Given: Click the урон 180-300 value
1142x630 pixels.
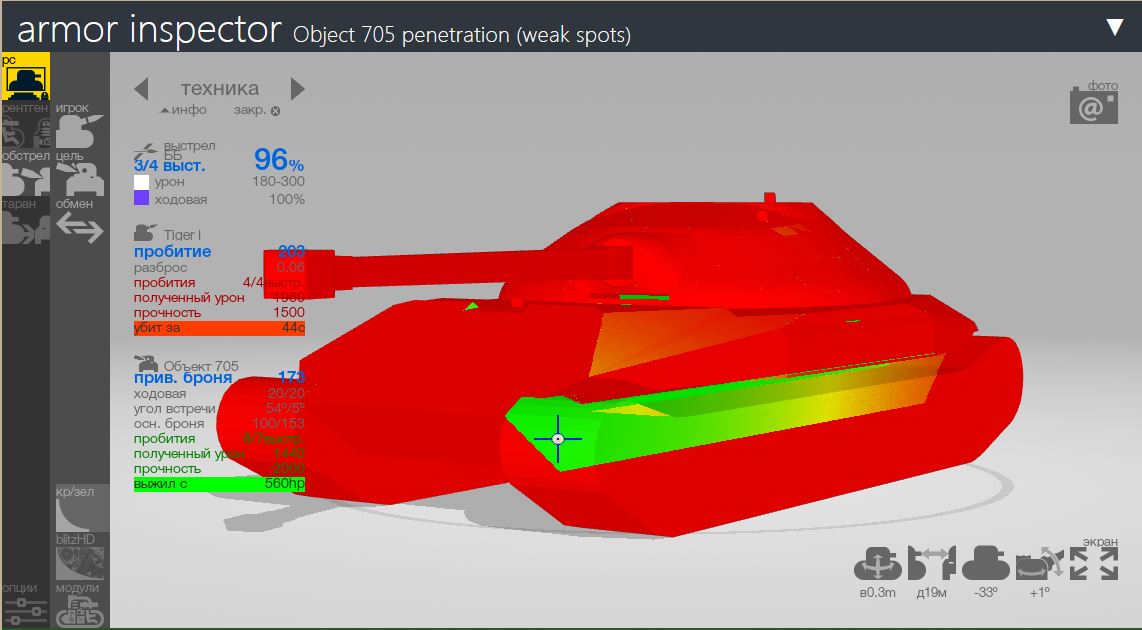Looking at the screenshot, I should pyautogui.click(x=278, y=181).
